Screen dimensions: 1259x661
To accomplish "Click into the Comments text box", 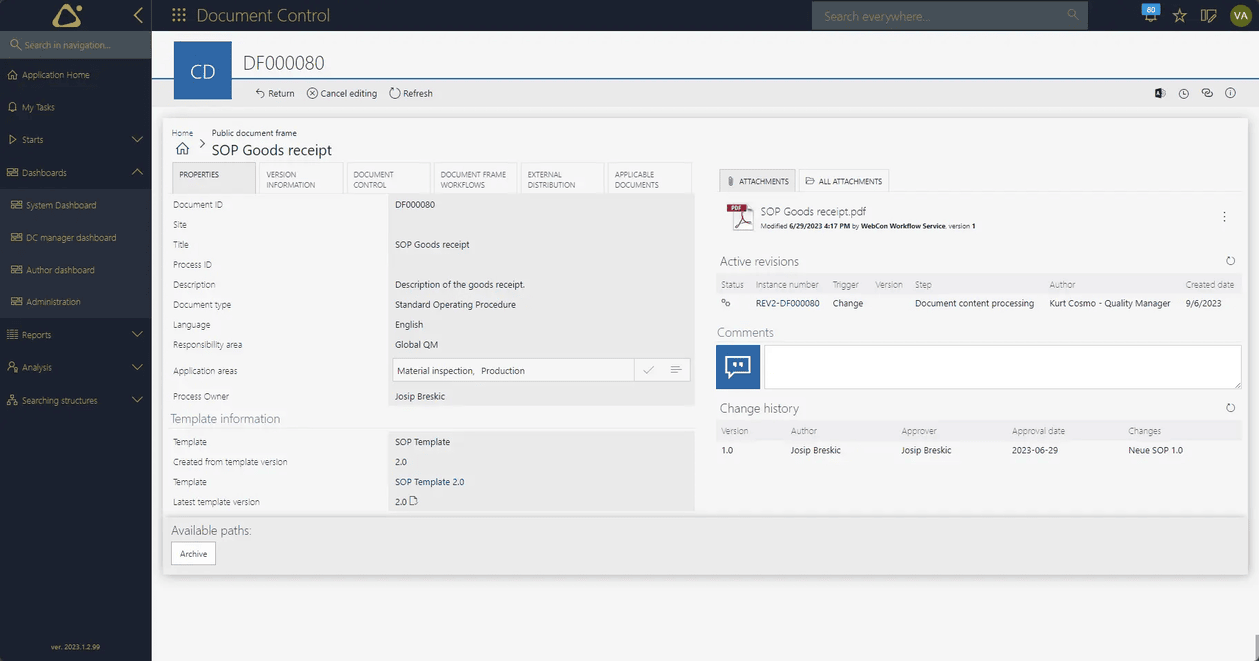I will click(1002, 367).
